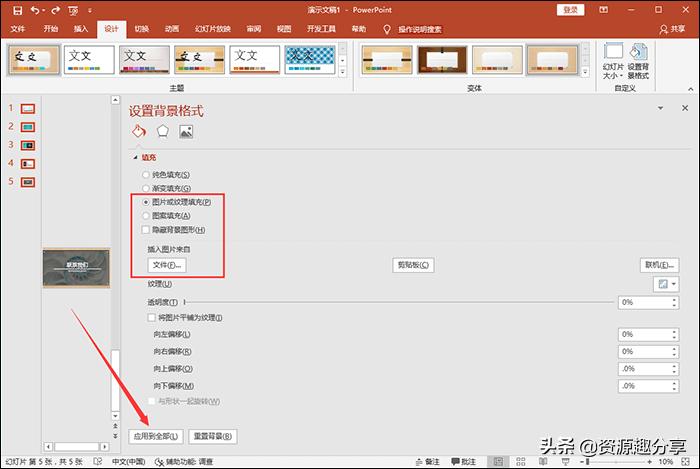Image resolution: width=700 pixels, height=469 pixels.
Task: Undo the last action
Action: pyautogui.click(x=35, y=10)
